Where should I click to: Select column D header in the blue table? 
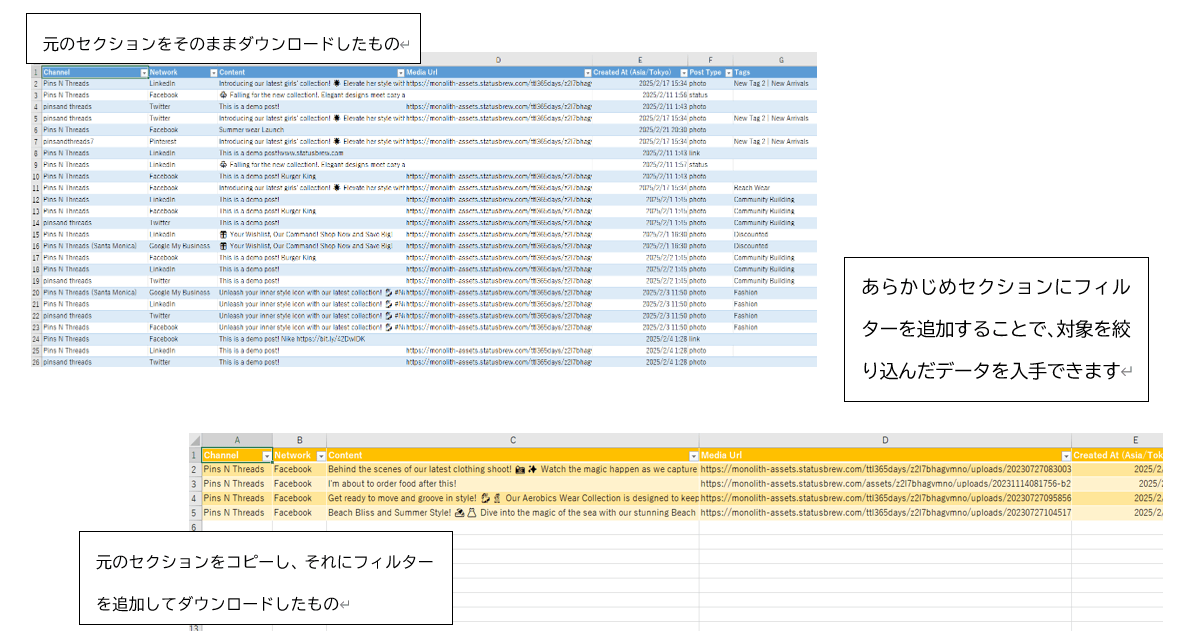(498, 60)
